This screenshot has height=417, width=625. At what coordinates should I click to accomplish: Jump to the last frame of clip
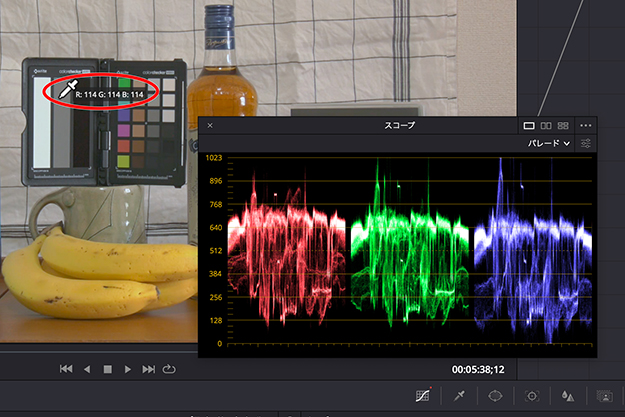(x=148, y=369)
